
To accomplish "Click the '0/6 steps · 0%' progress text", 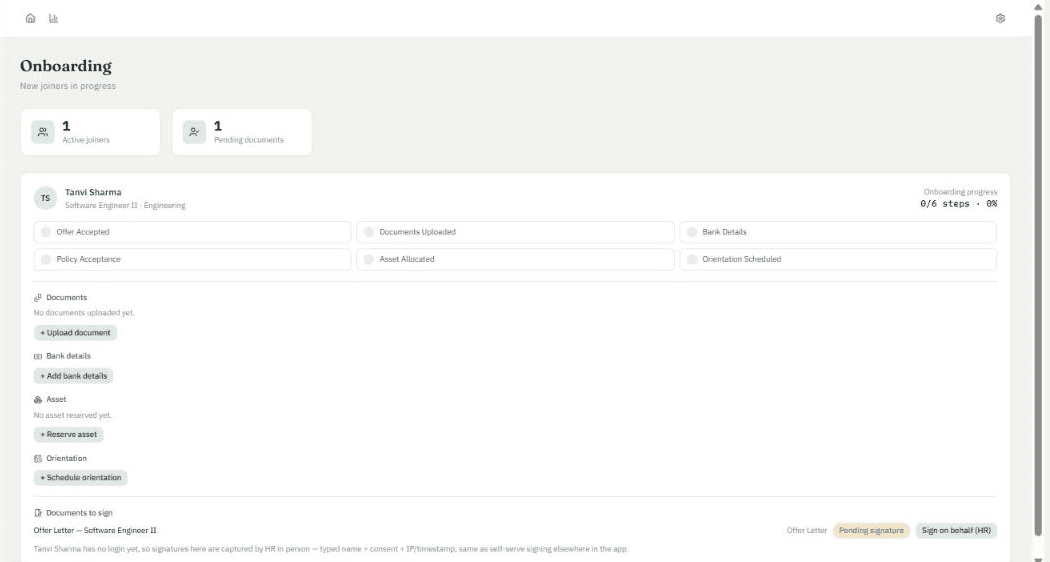I will tap(958, 204).
